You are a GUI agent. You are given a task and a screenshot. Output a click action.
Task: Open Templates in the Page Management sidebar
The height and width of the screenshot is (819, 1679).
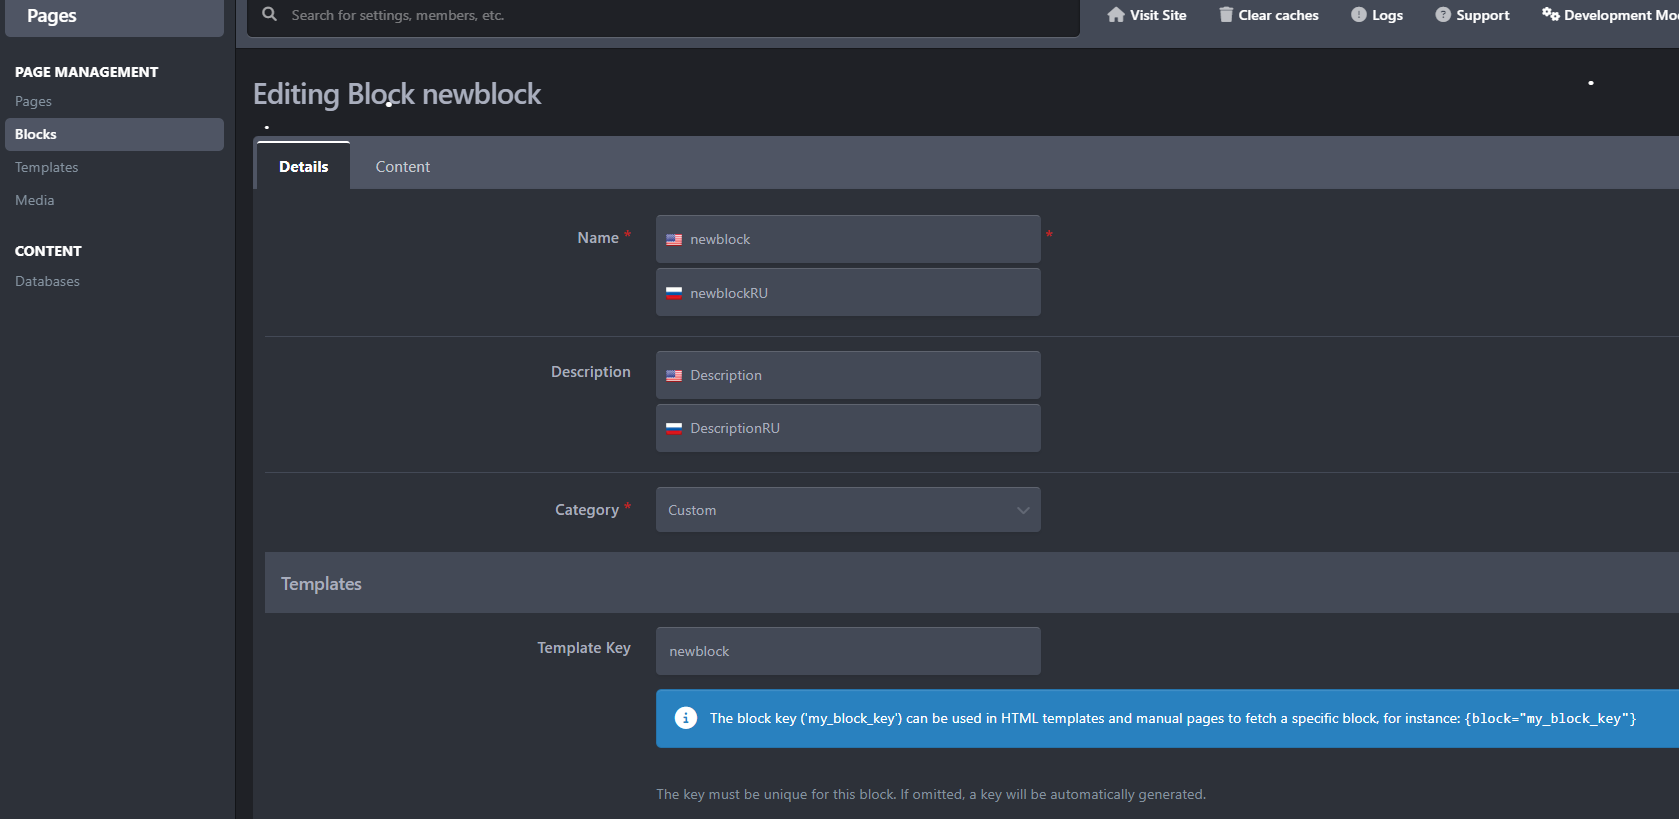point(46,168)
